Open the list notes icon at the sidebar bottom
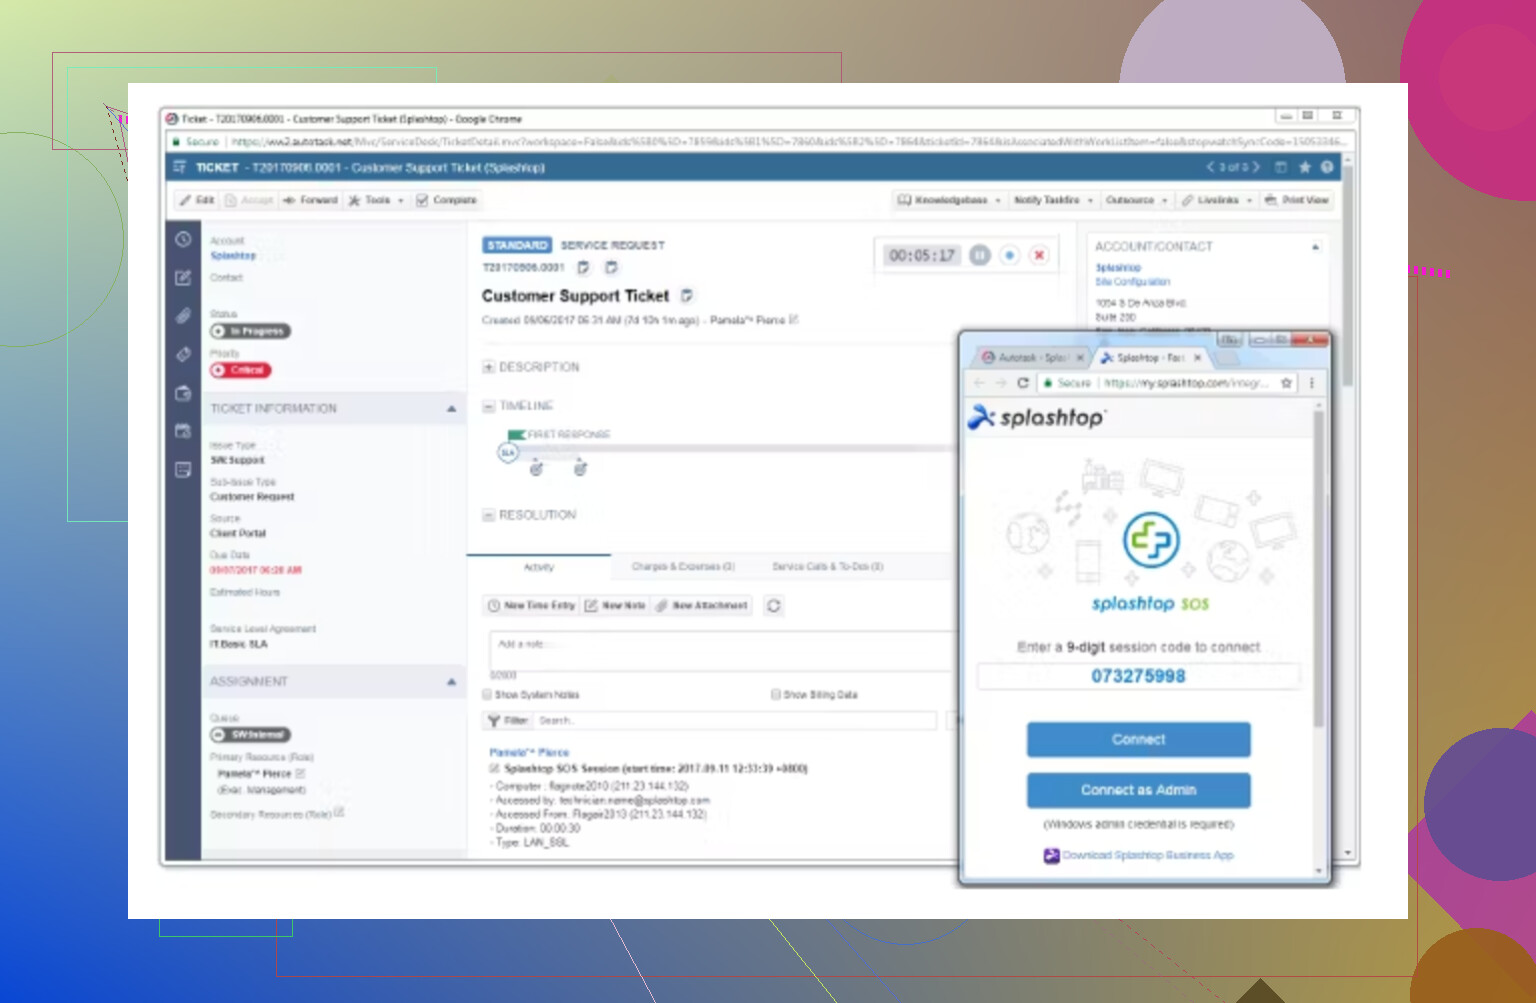Viewport: 1536px width, 1003px height. [183, 469]
